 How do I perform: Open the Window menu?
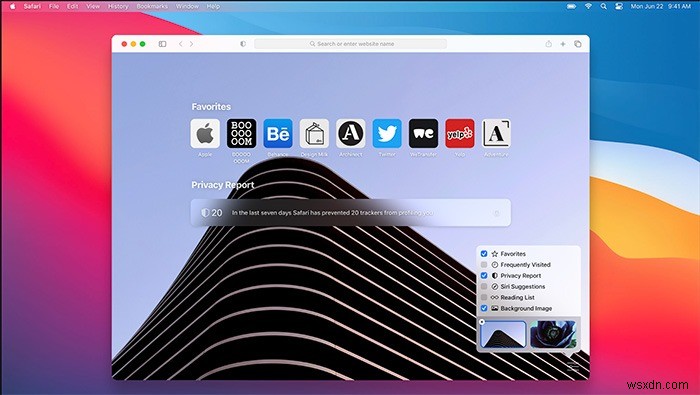[187, 6]
